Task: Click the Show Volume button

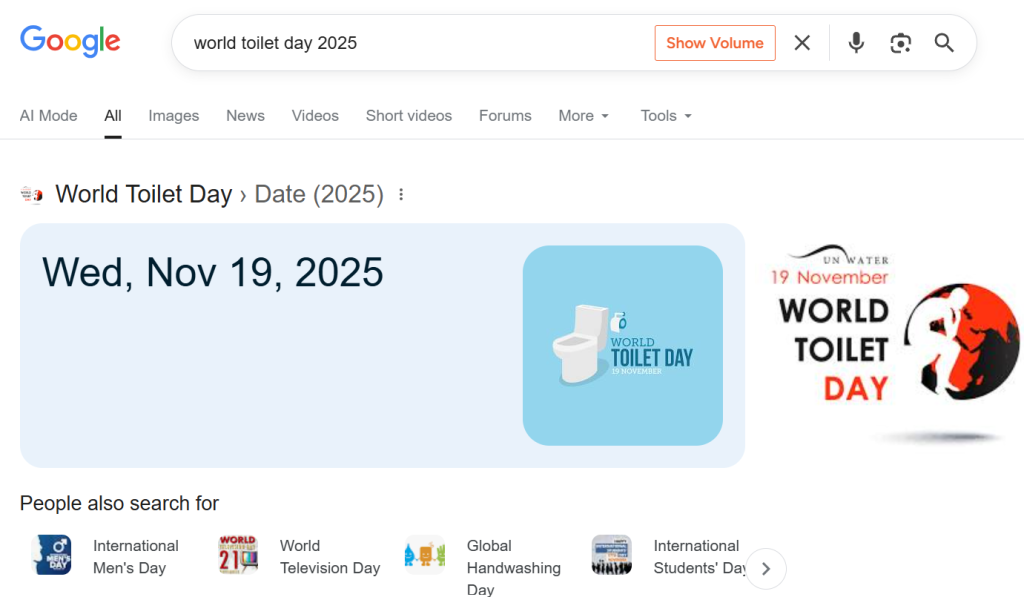Action: coord(715,43)
